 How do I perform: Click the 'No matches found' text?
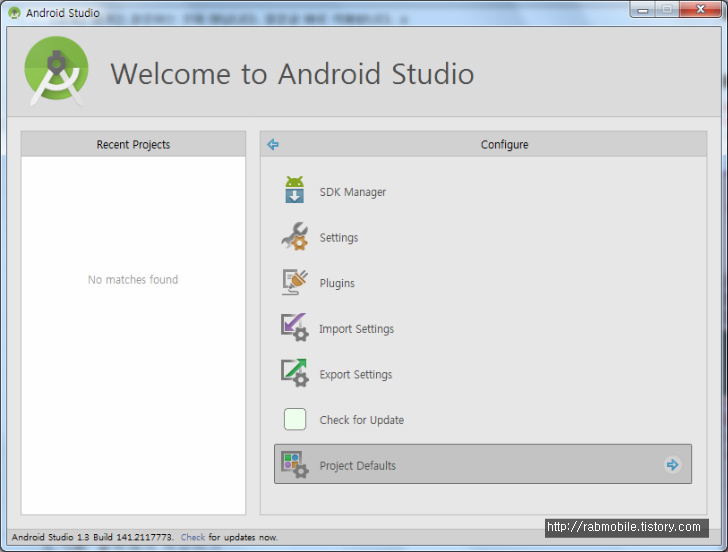coord(133,279)
